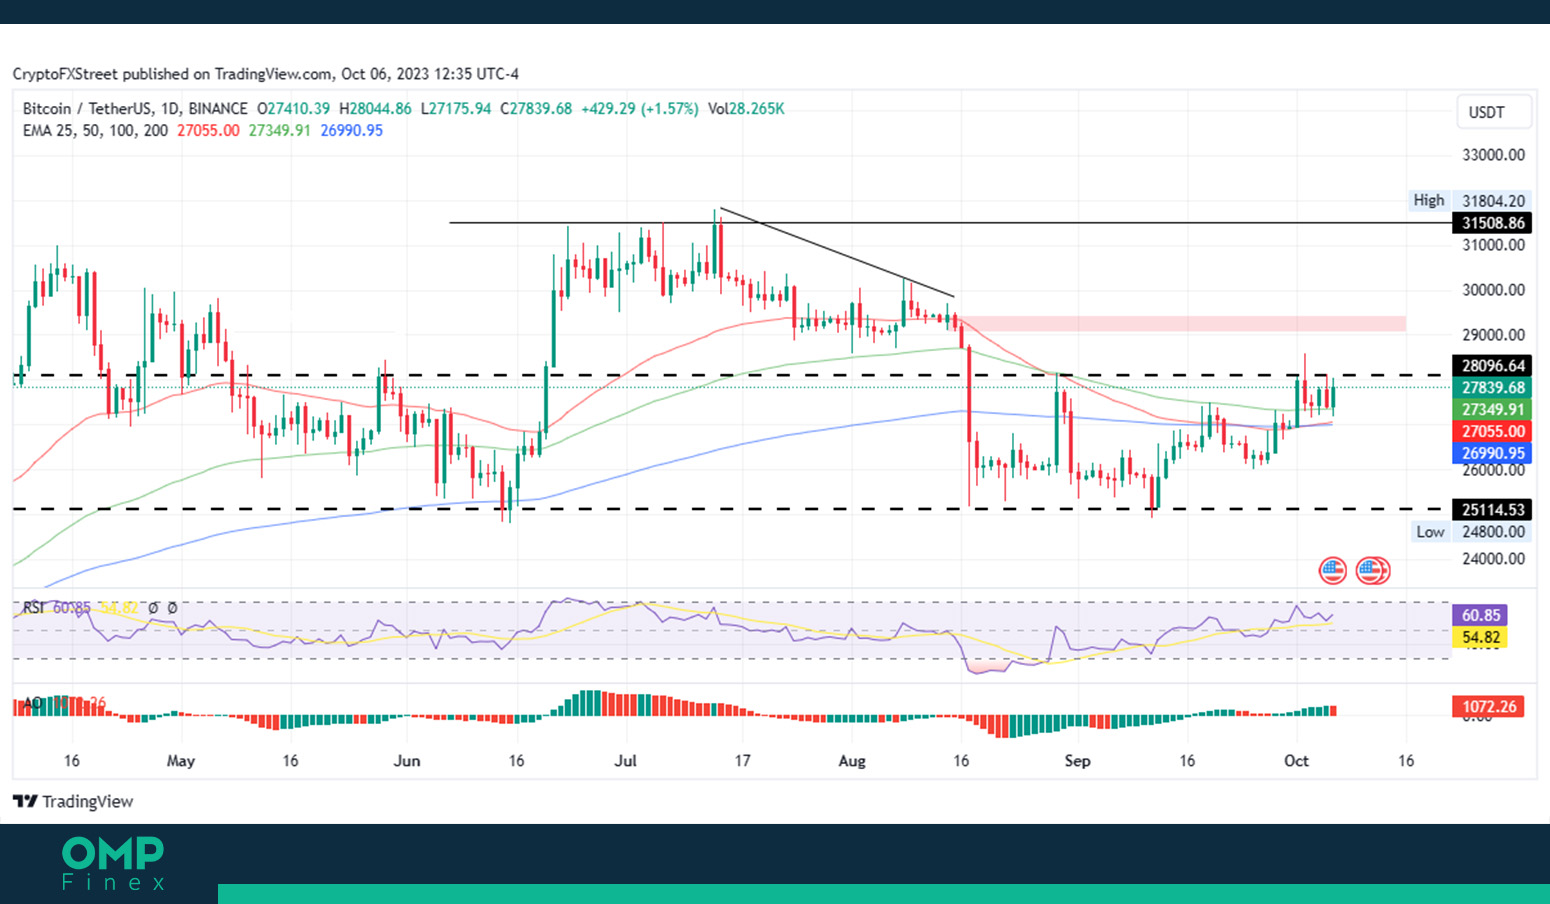Click the close value C27839.68
Viewport: 1550px width, 904px height.
pyautogui.click(x=536, y=108)
